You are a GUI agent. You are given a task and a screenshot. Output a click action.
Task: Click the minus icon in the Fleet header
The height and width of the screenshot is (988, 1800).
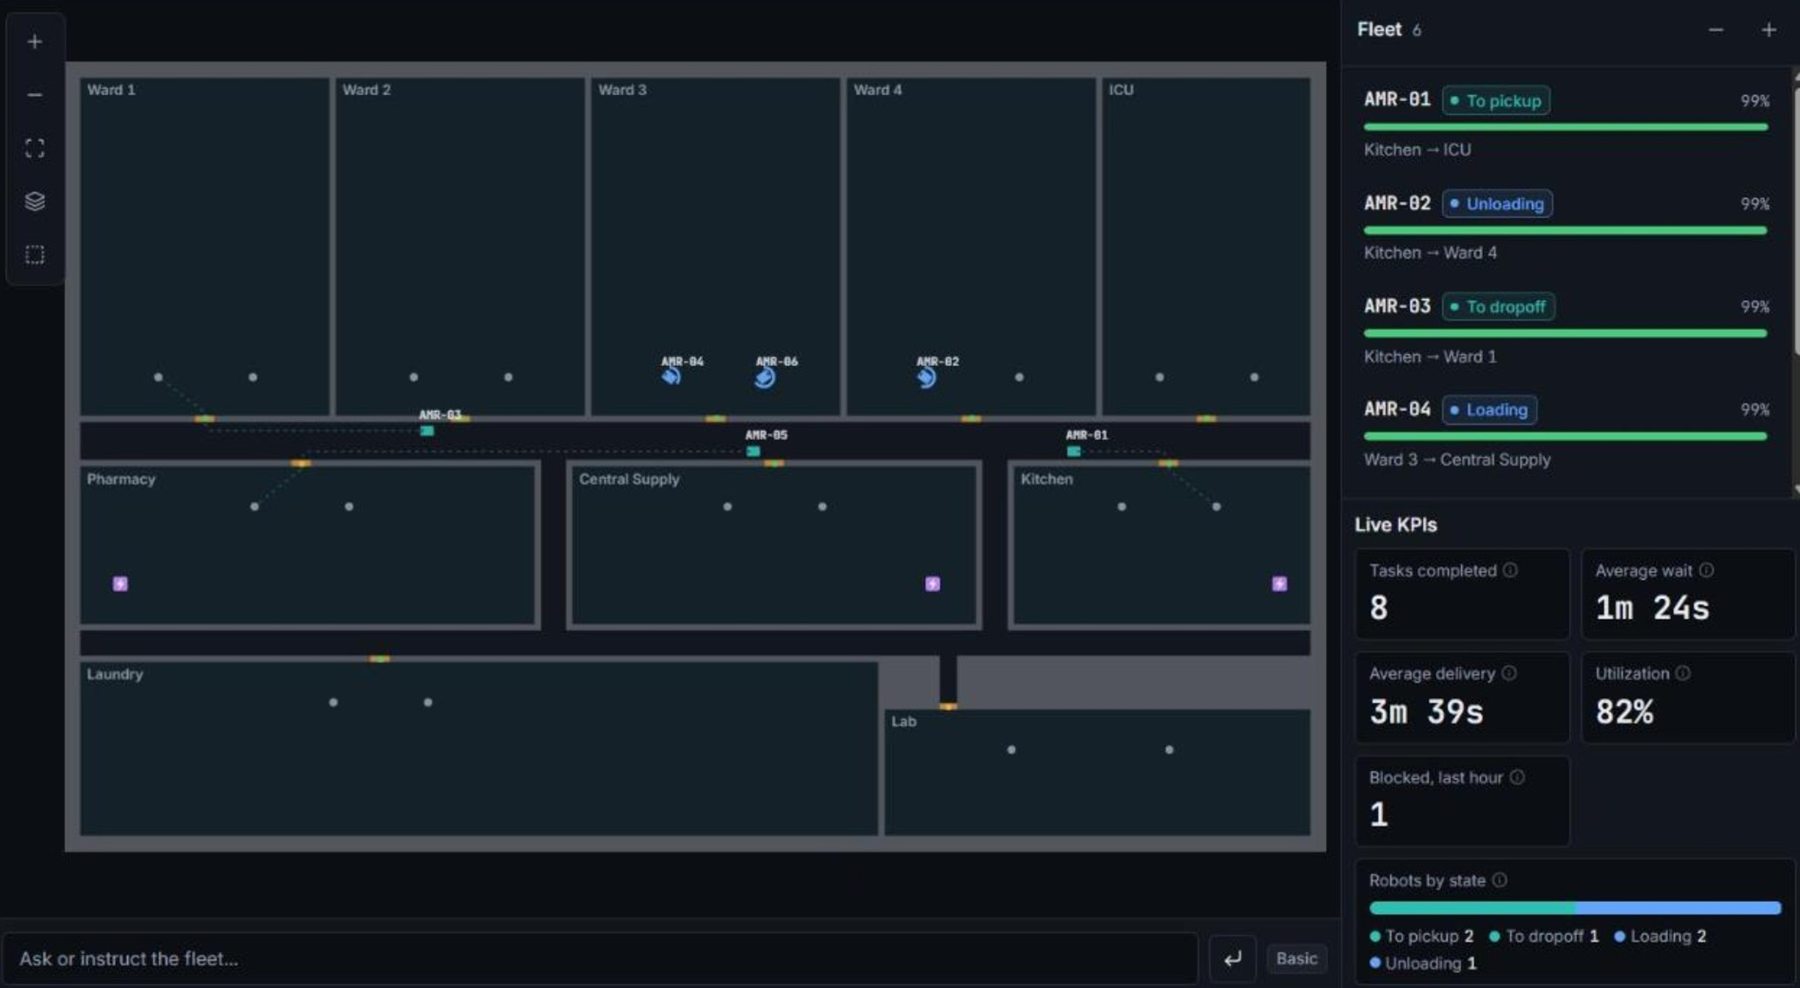pos(1716,30)
